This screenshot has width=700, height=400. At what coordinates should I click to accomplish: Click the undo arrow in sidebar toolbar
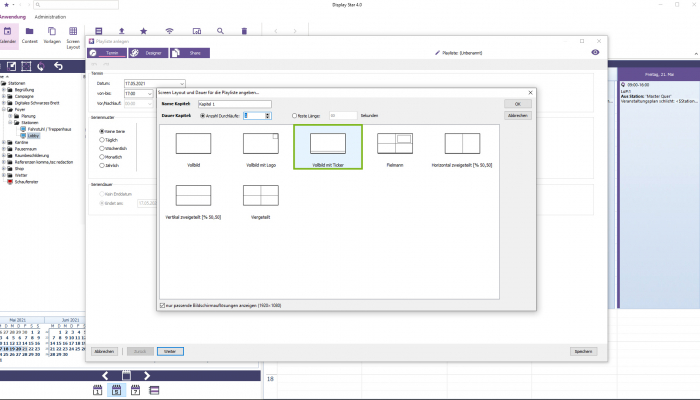[x=57, y=67]
